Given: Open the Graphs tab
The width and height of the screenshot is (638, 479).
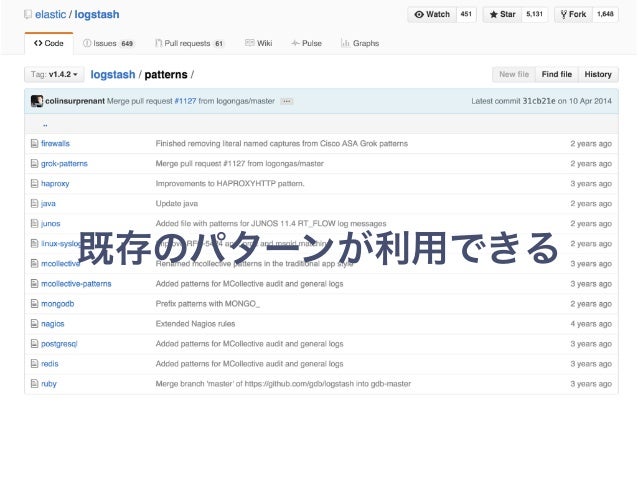Looking at the screenshot, I should (360, 43).
